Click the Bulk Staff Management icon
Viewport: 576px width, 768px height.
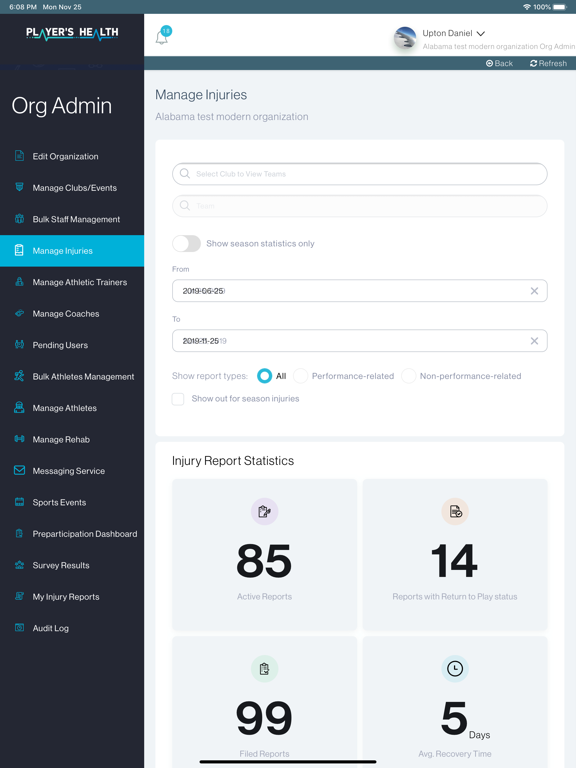point(19,219)
